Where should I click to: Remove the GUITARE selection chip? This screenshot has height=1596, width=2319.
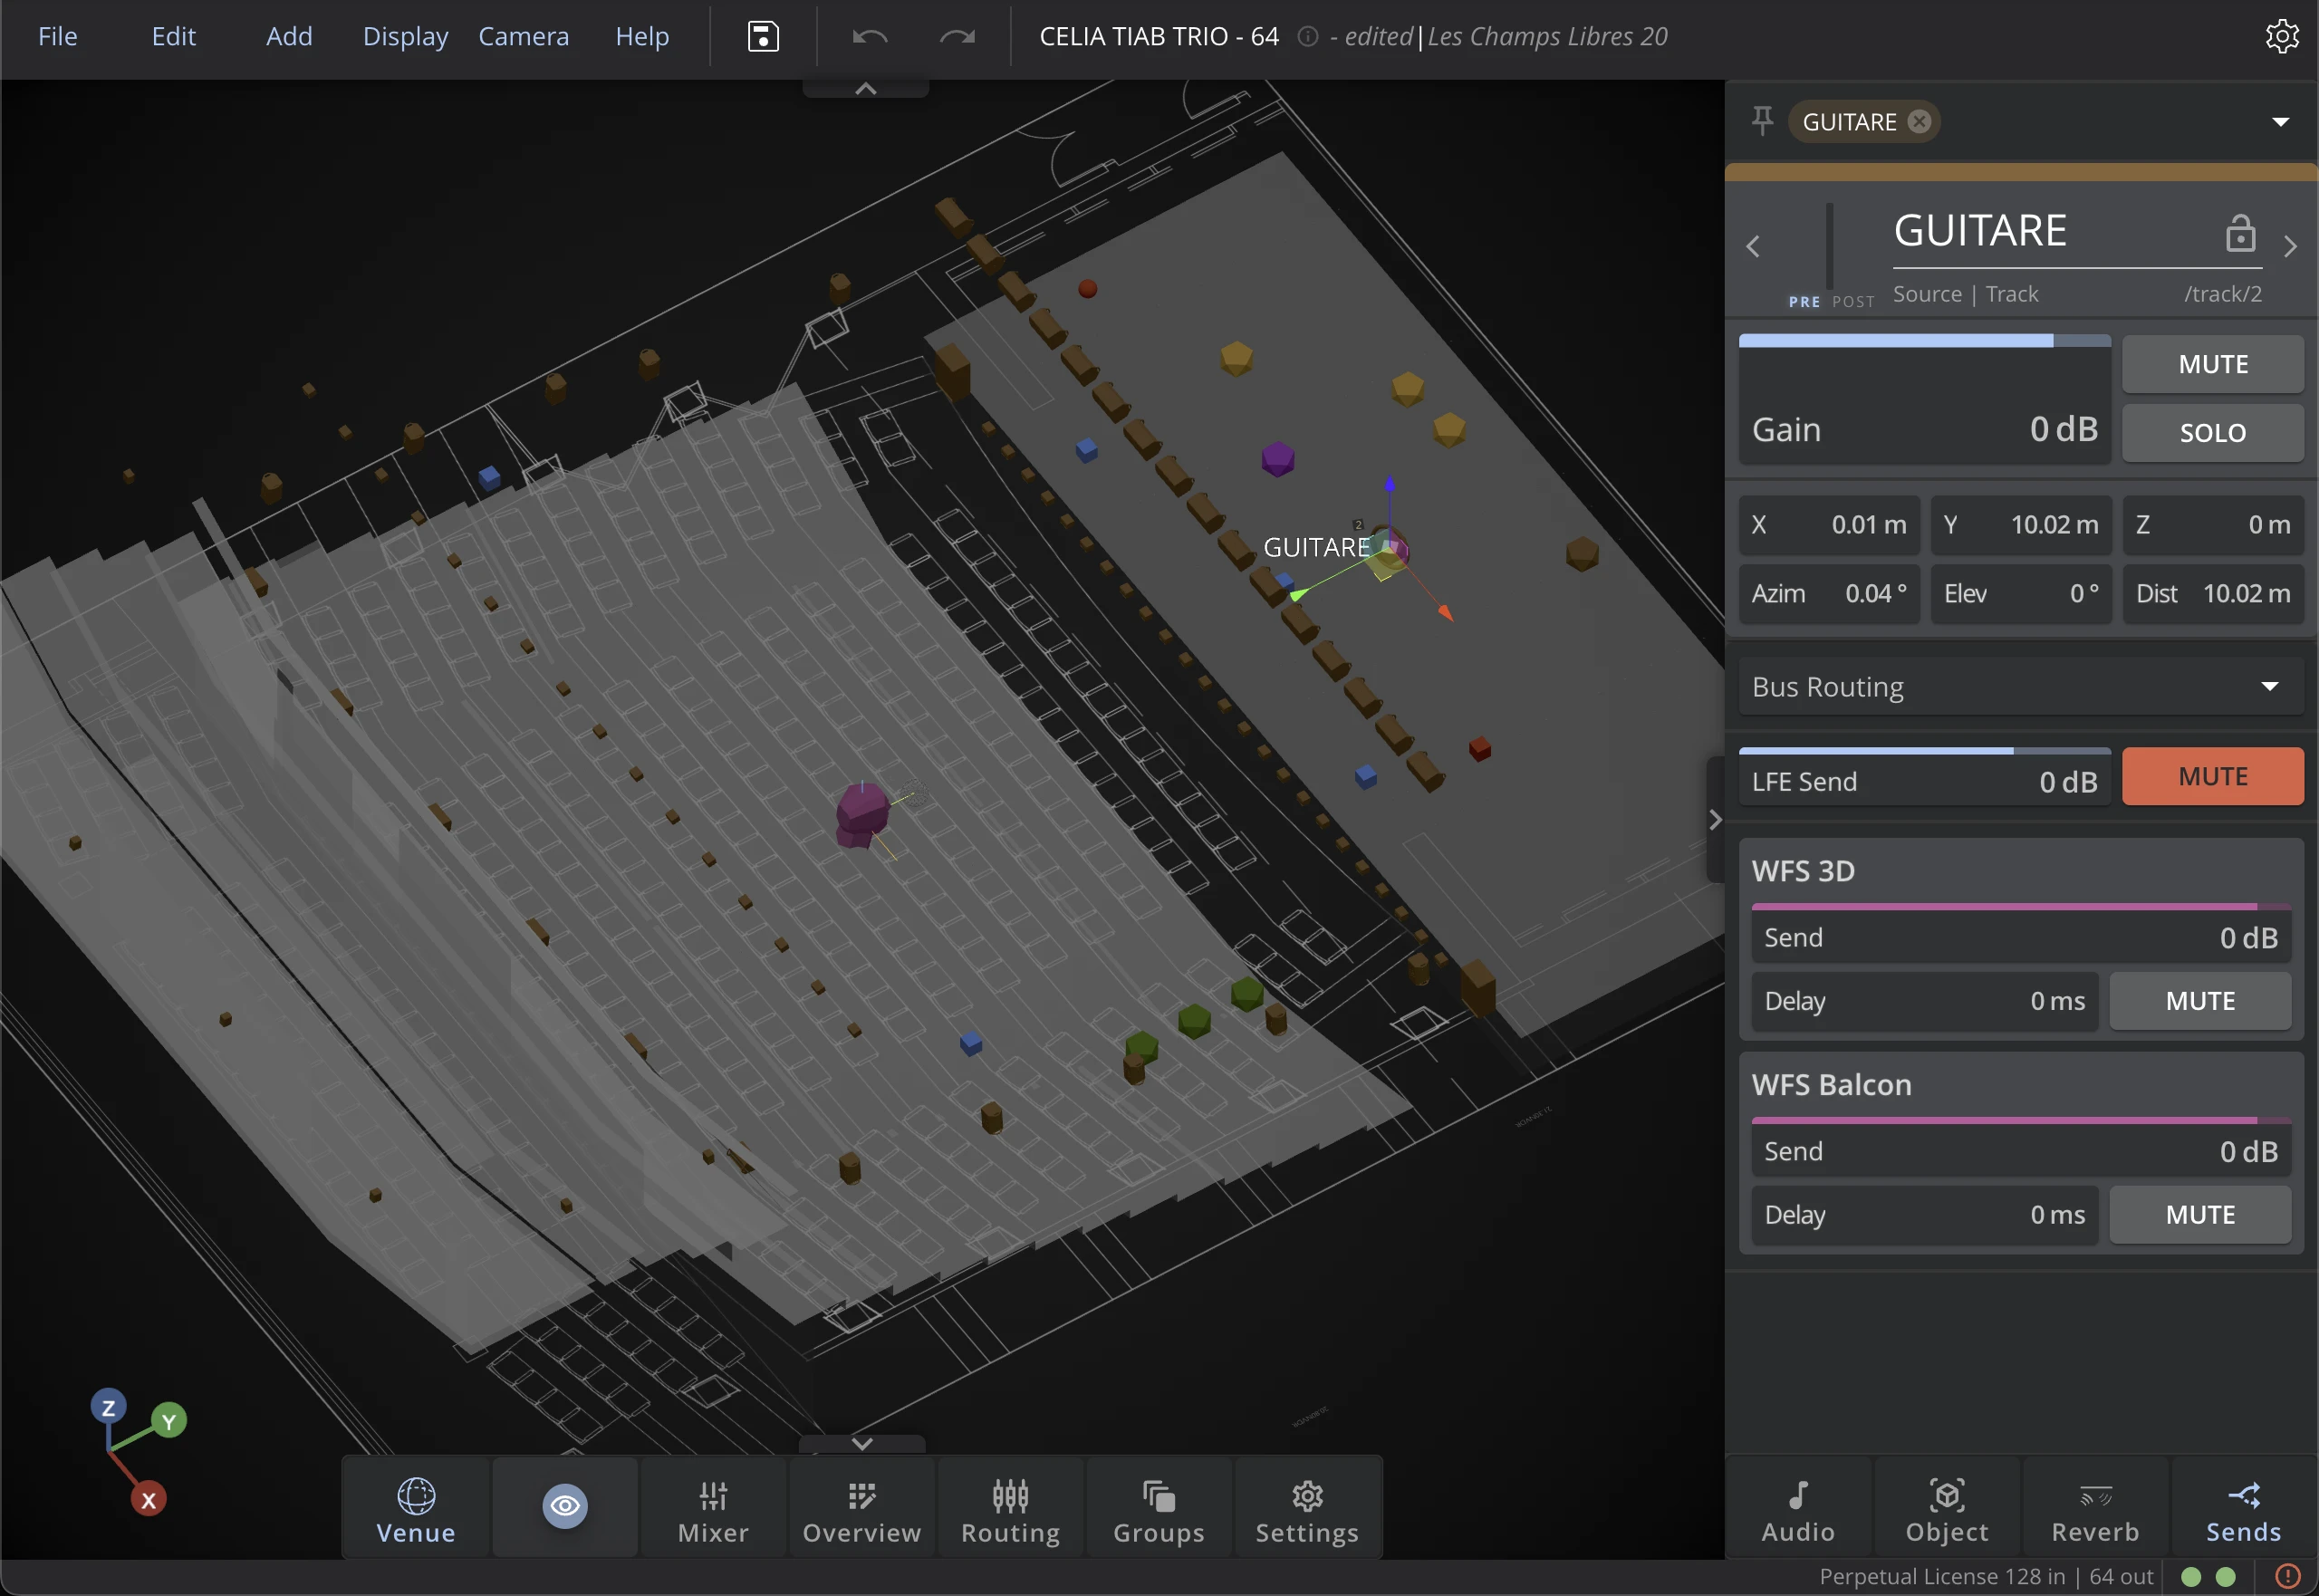[1919, 122]
